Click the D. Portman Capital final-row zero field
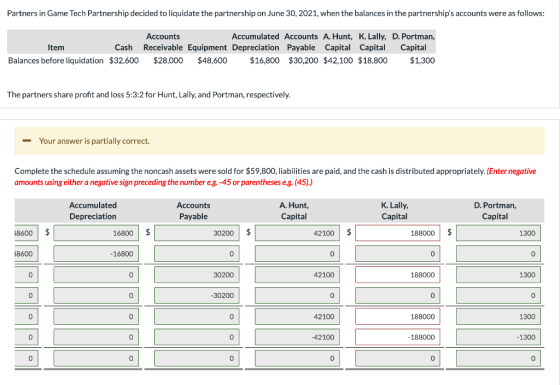The width and height of the screenshot is (560, 385). pyautogui.click(x=498, y=358)
